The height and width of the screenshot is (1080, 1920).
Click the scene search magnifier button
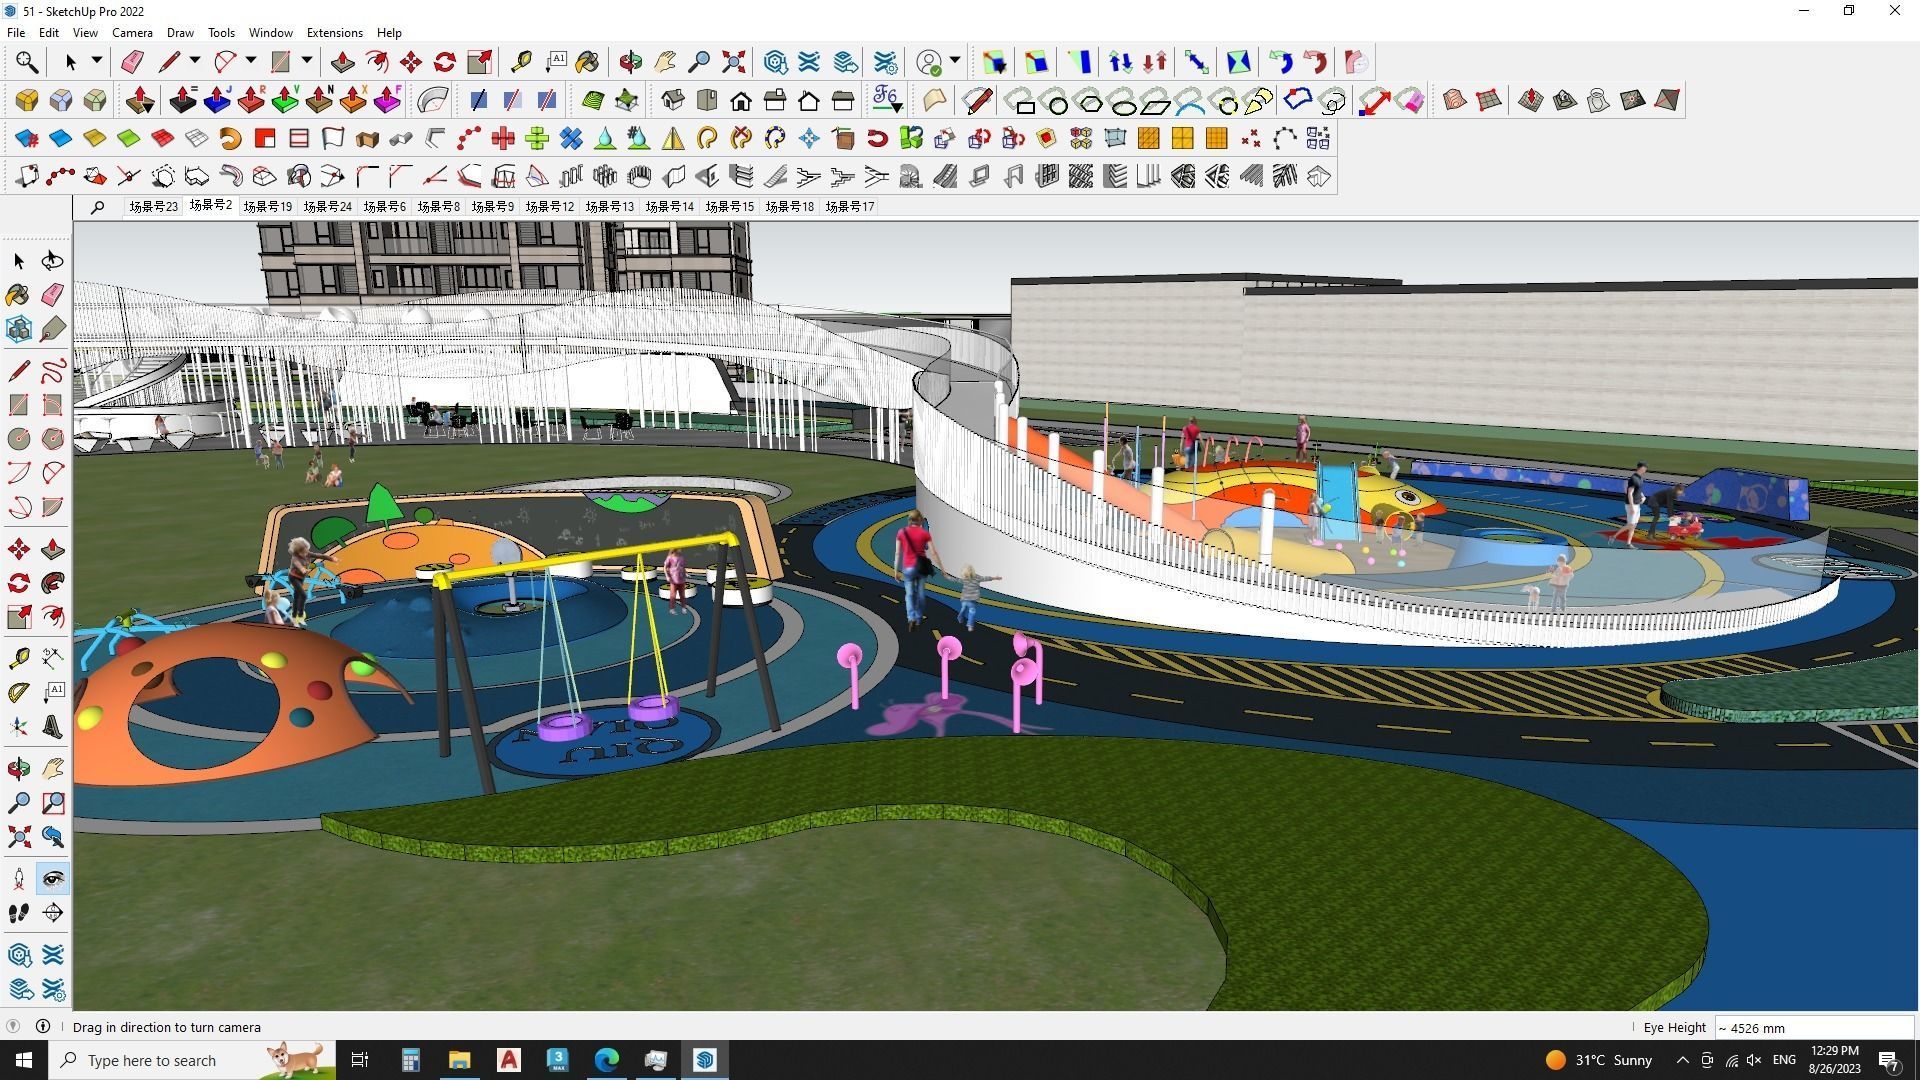(x=97, y=207)
